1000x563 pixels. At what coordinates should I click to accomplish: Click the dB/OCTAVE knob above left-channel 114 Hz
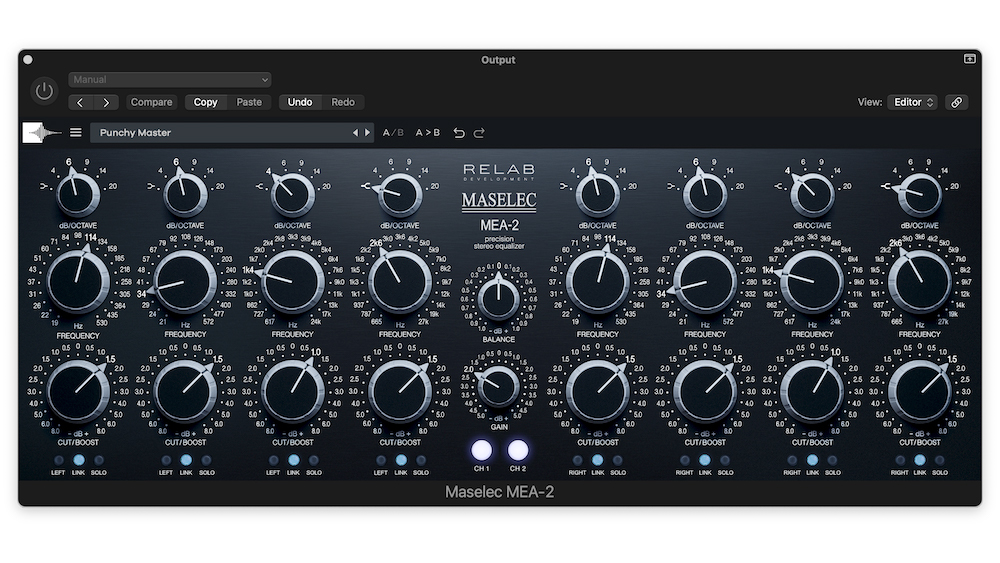coord(78,194)
